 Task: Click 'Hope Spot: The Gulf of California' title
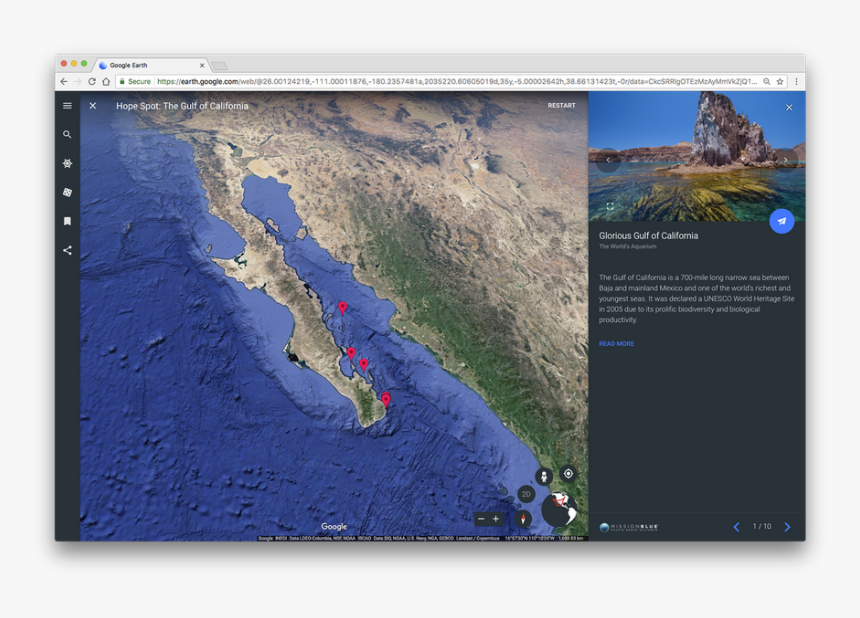click(182, 106)
